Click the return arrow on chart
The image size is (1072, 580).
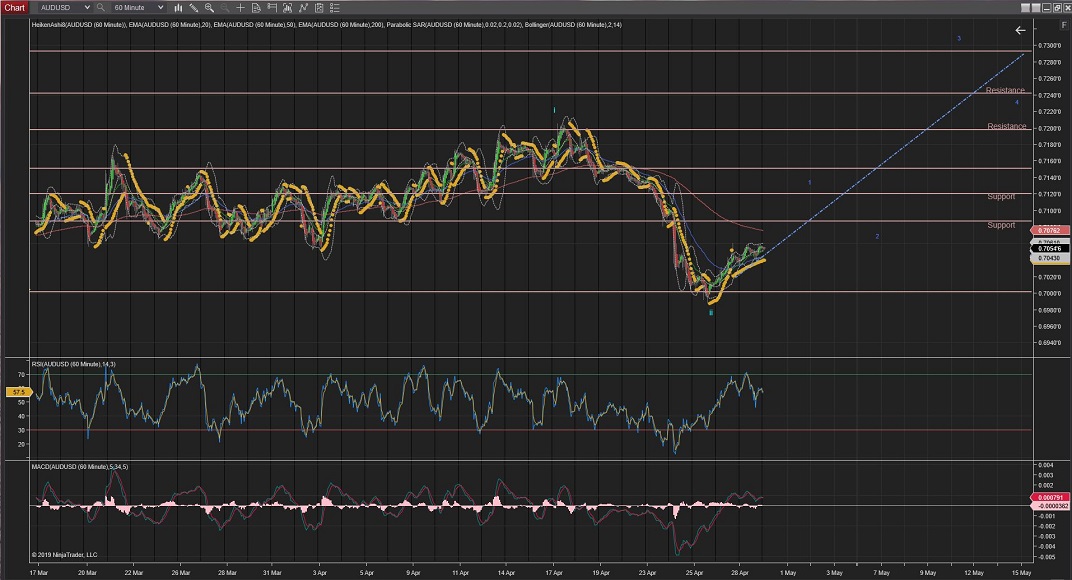(1020, 30)
